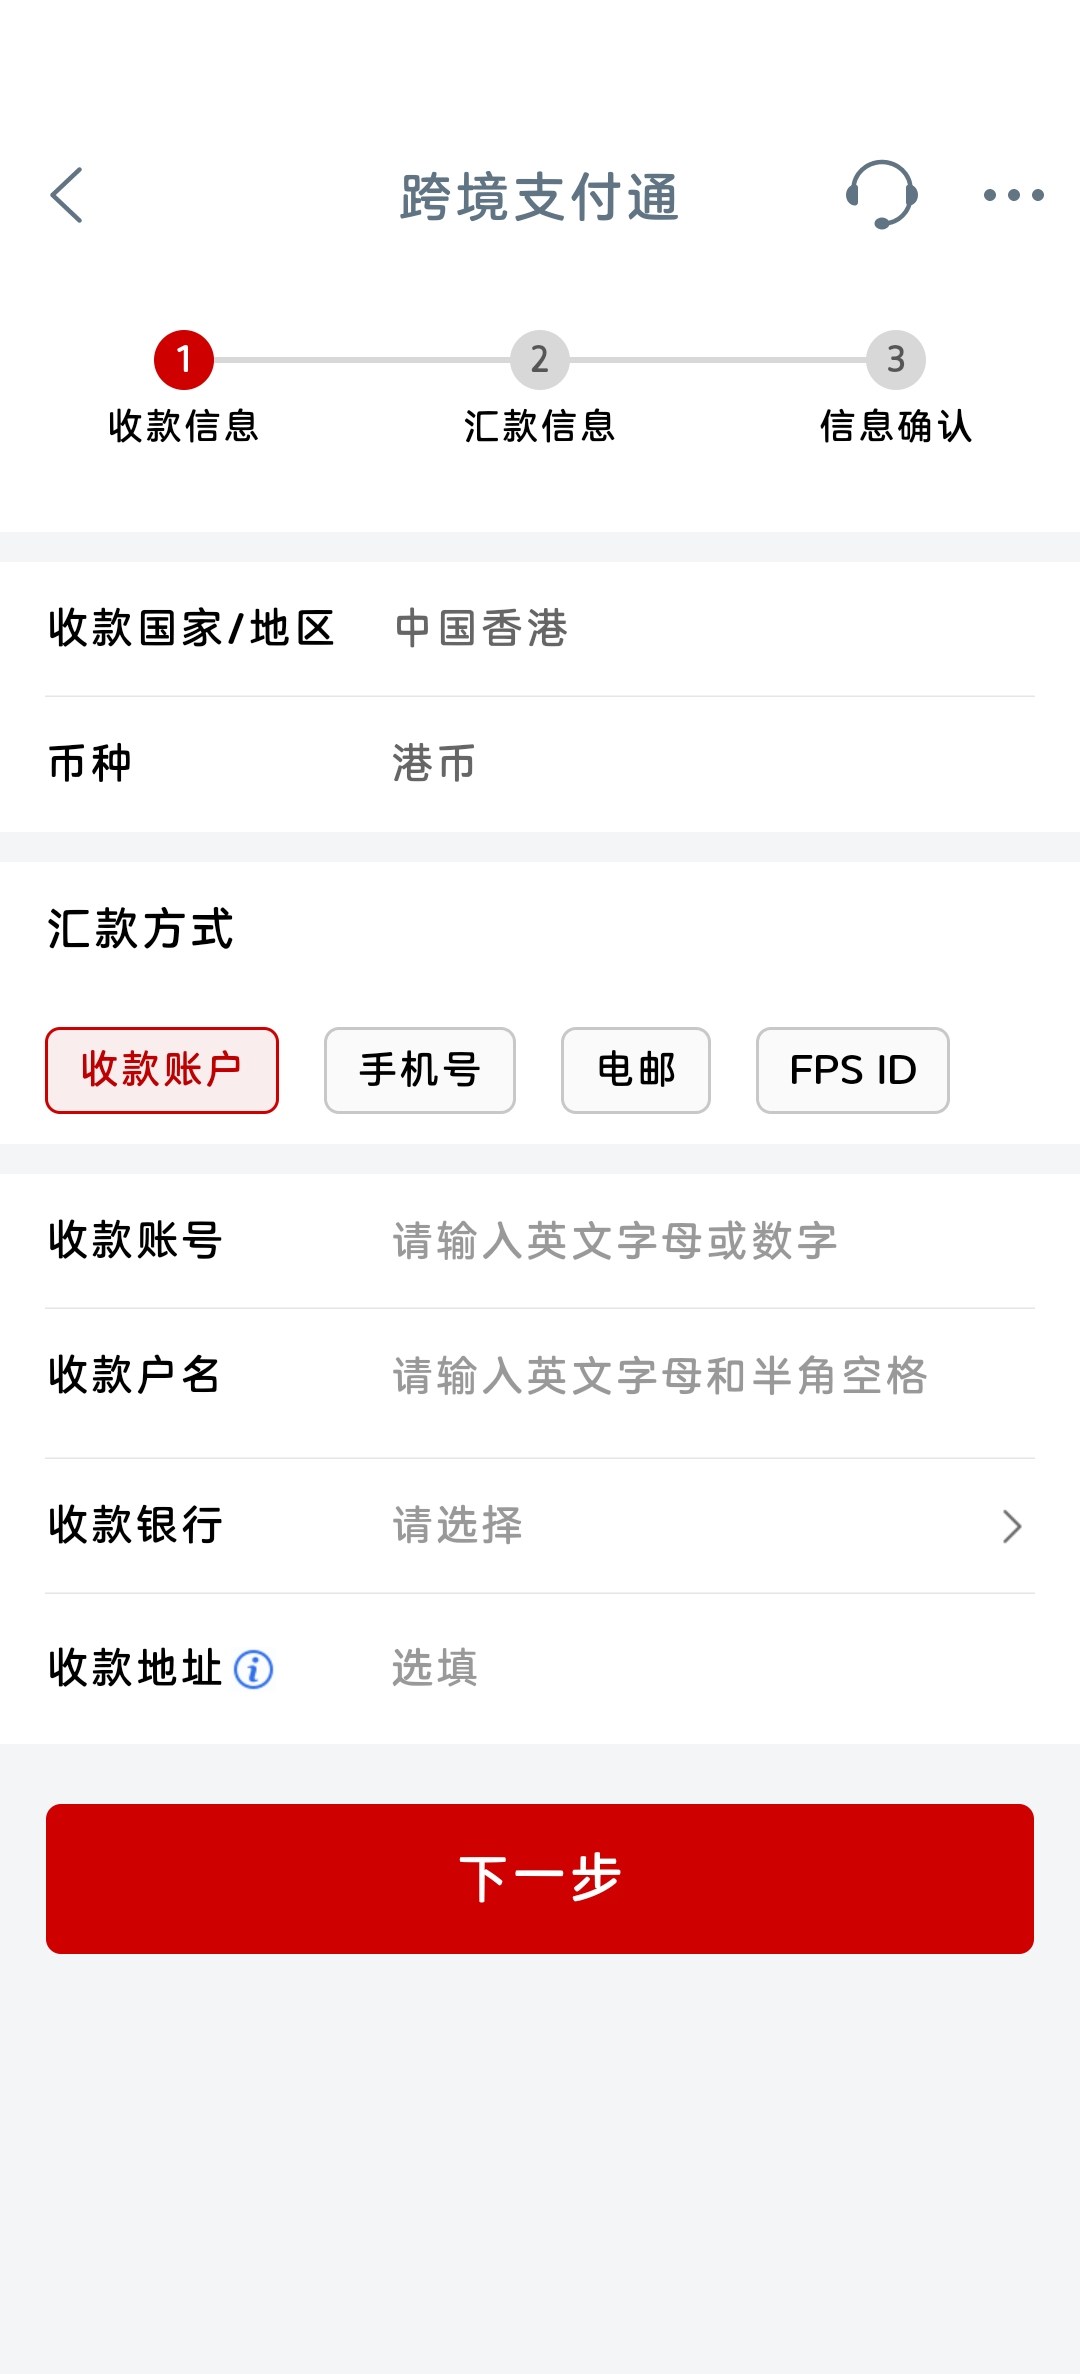
Task: Select 电邮 remittance method
Action: click(x=636, y=1070)
